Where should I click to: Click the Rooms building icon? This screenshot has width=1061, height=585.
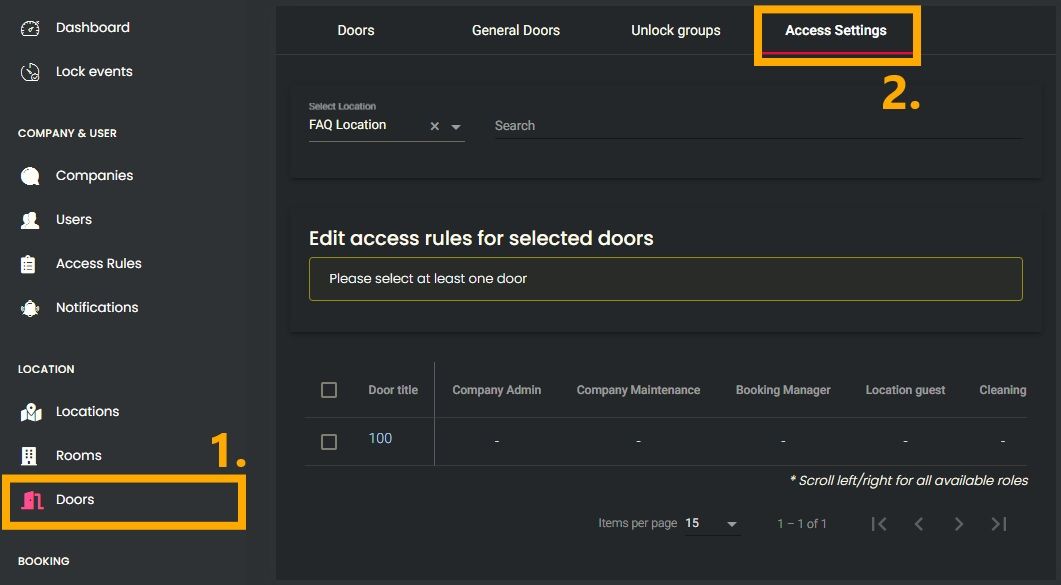point(29,456)
